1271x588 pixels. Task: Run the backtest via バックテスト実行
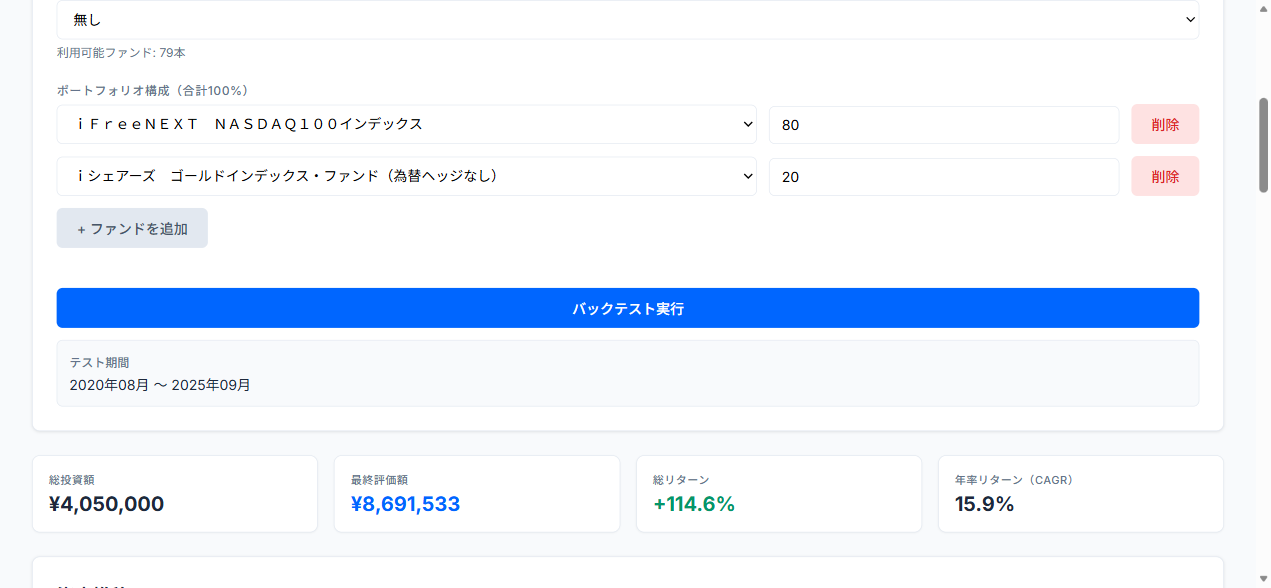(x=628, y=308)
